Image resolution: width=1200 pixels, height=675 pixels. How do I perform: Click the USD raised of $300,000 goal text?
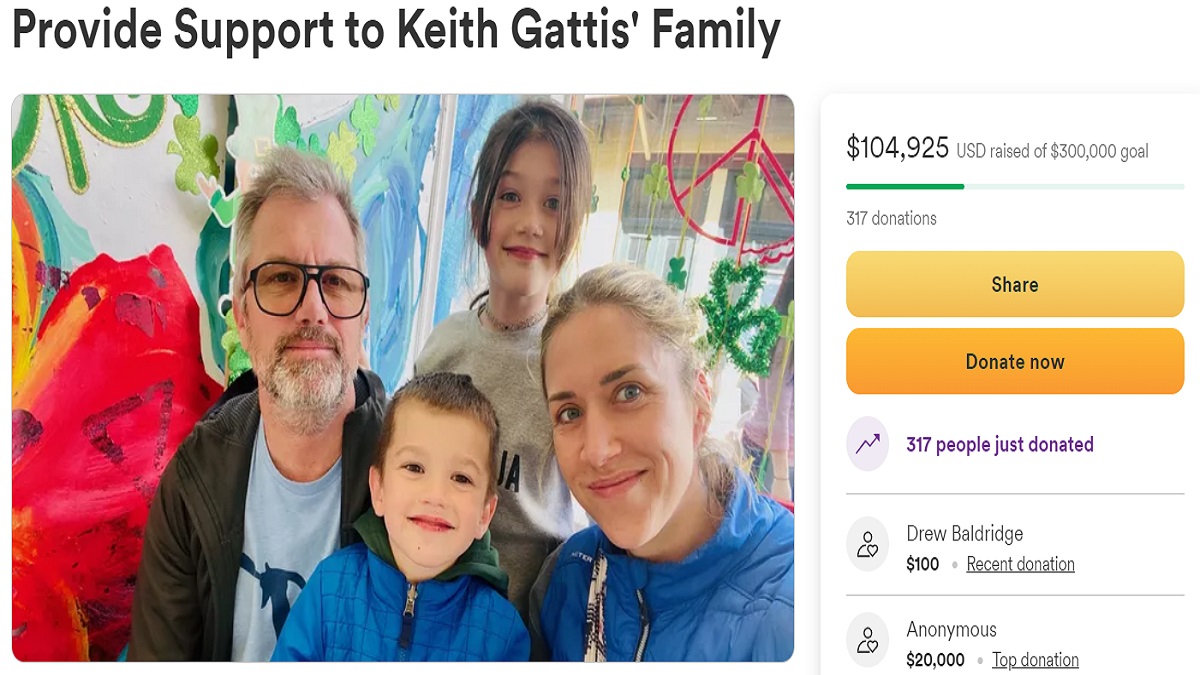coord(1052,151)
